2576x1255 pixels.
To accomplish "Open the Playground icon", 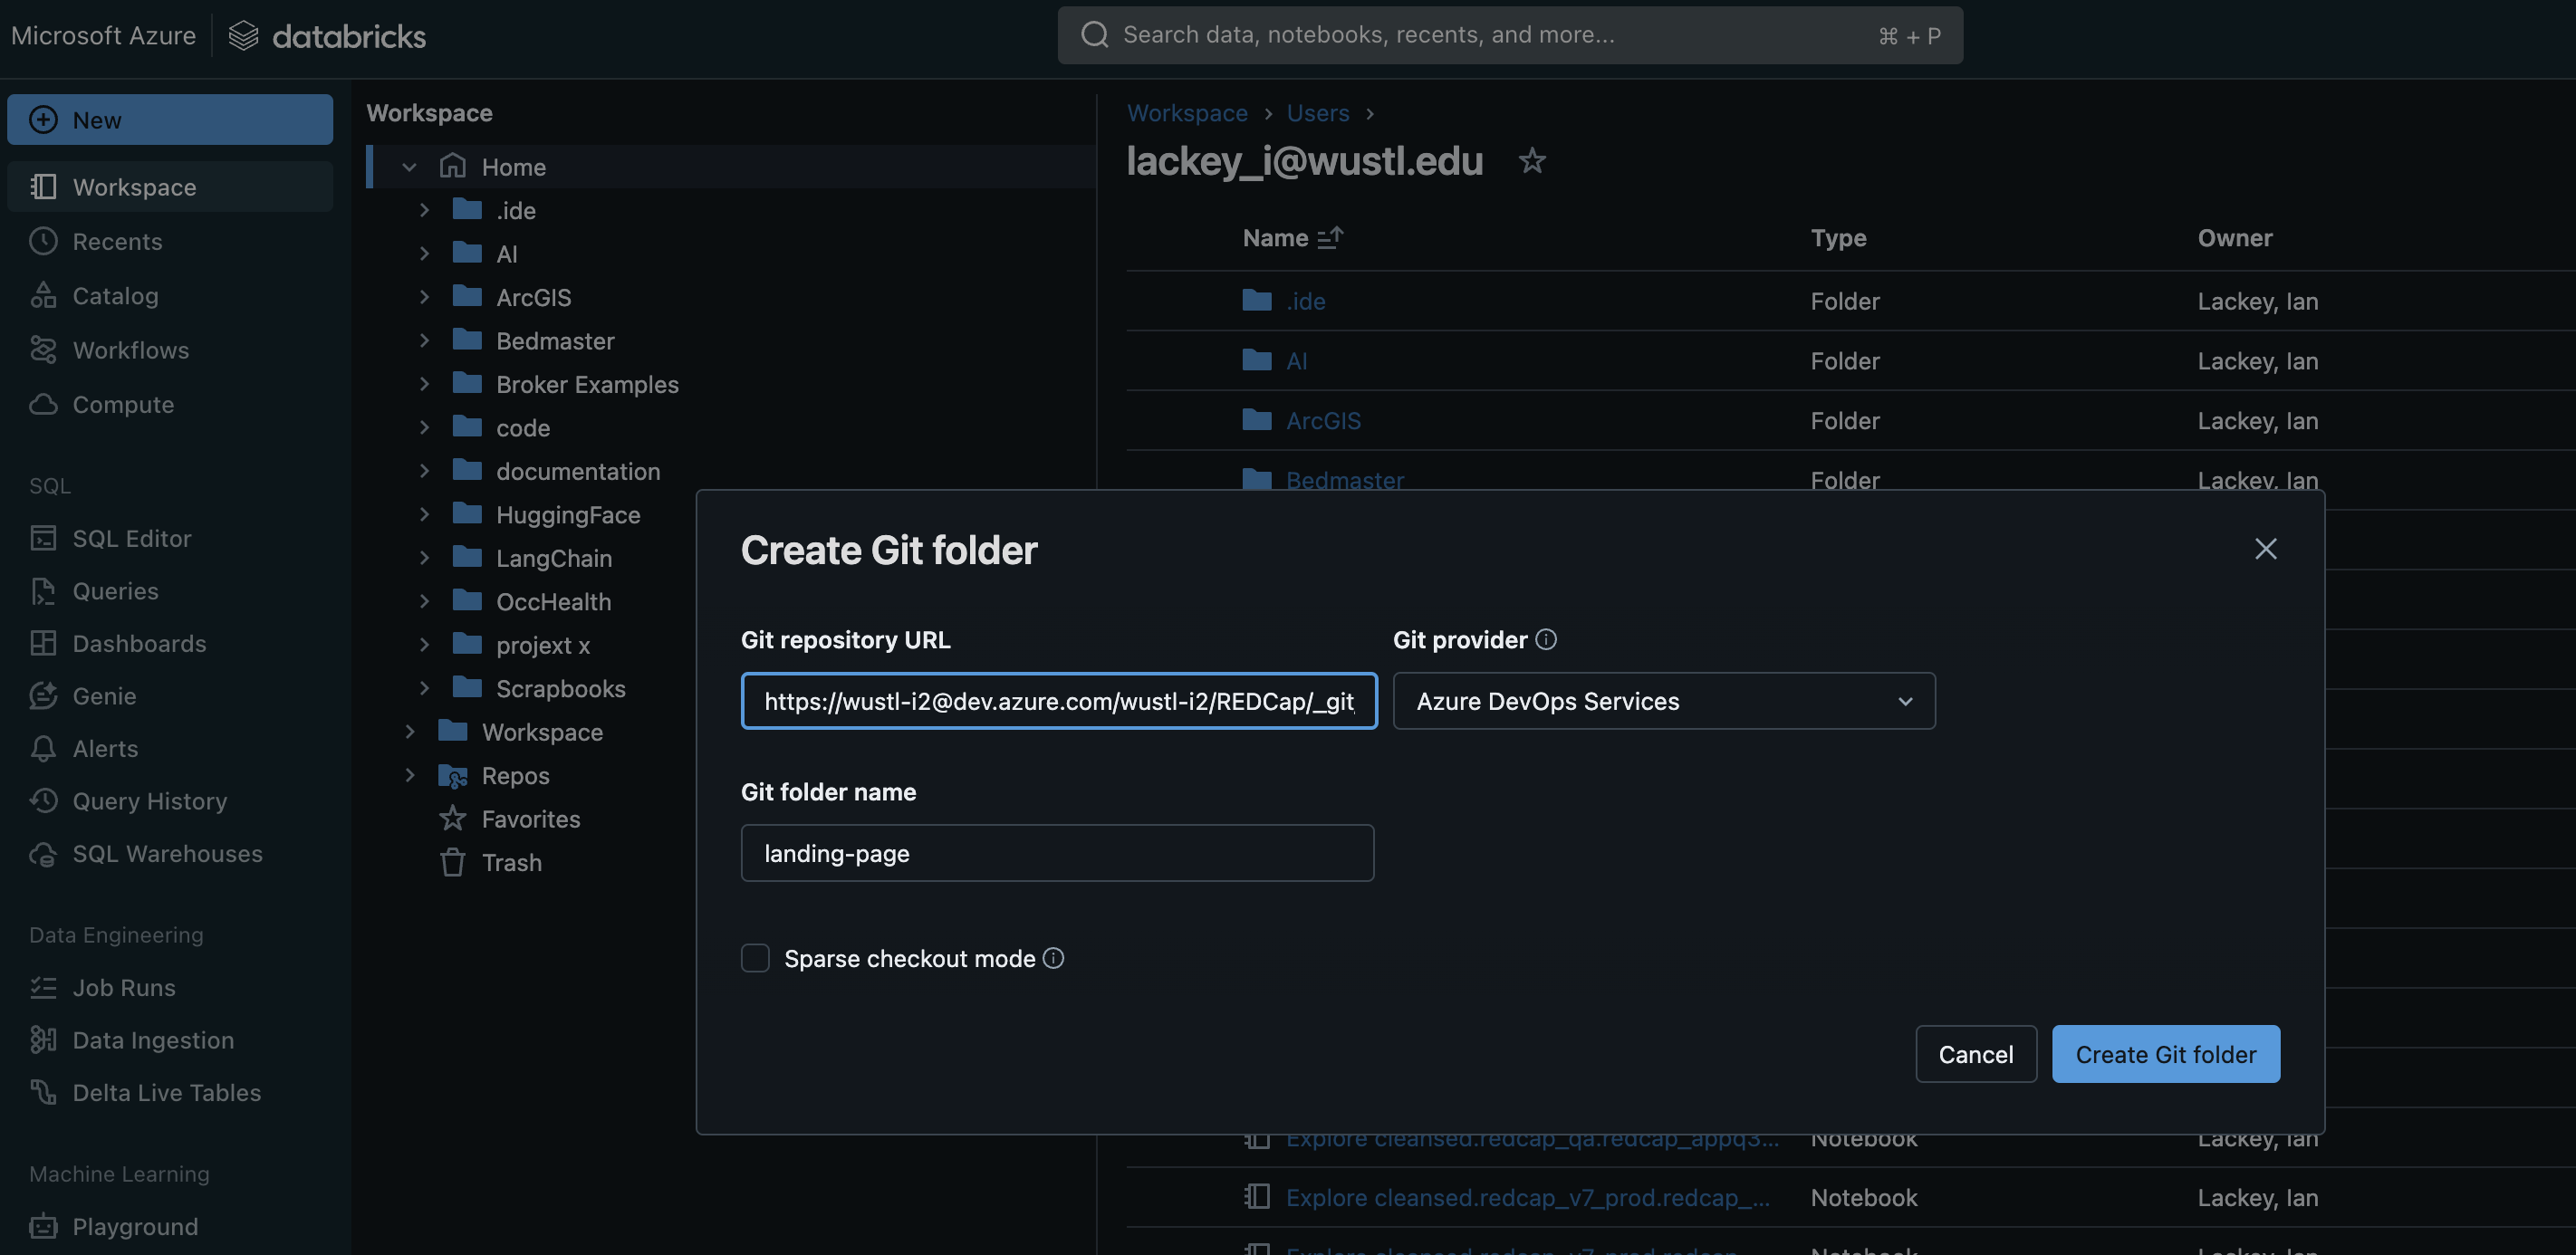I will point(43,1226).
